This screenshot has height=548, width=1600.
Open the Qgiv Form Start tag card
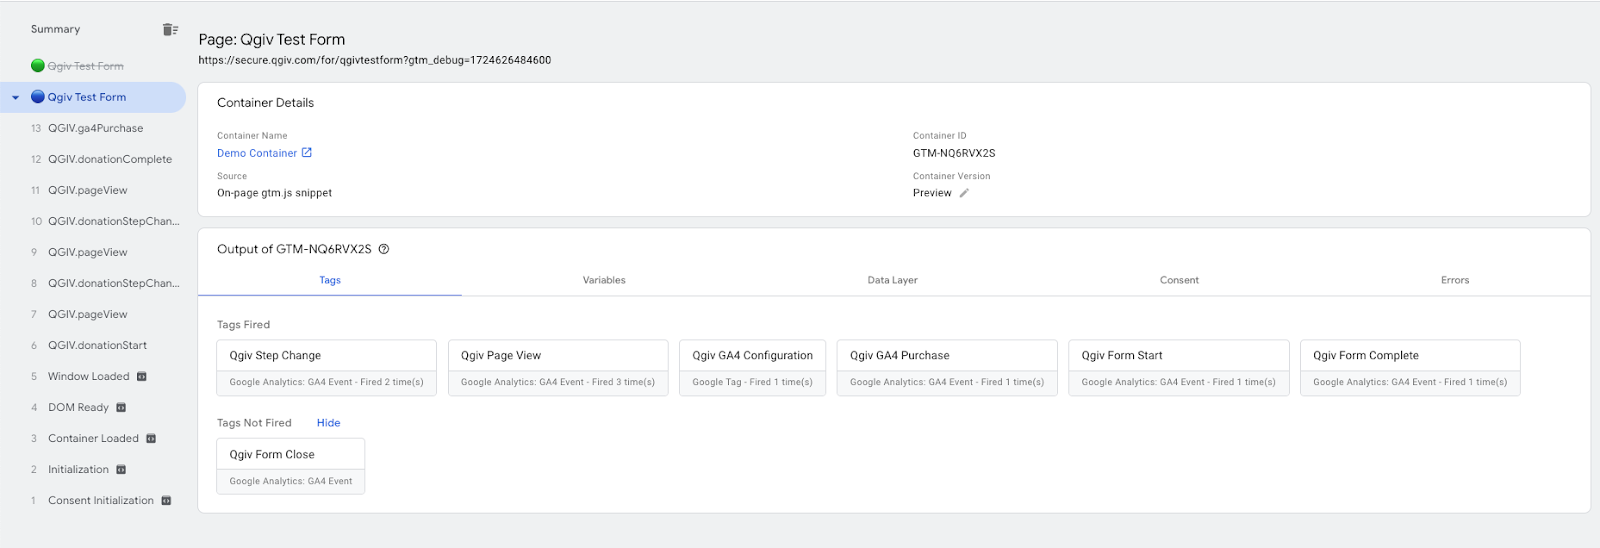tap(1178, 368)
